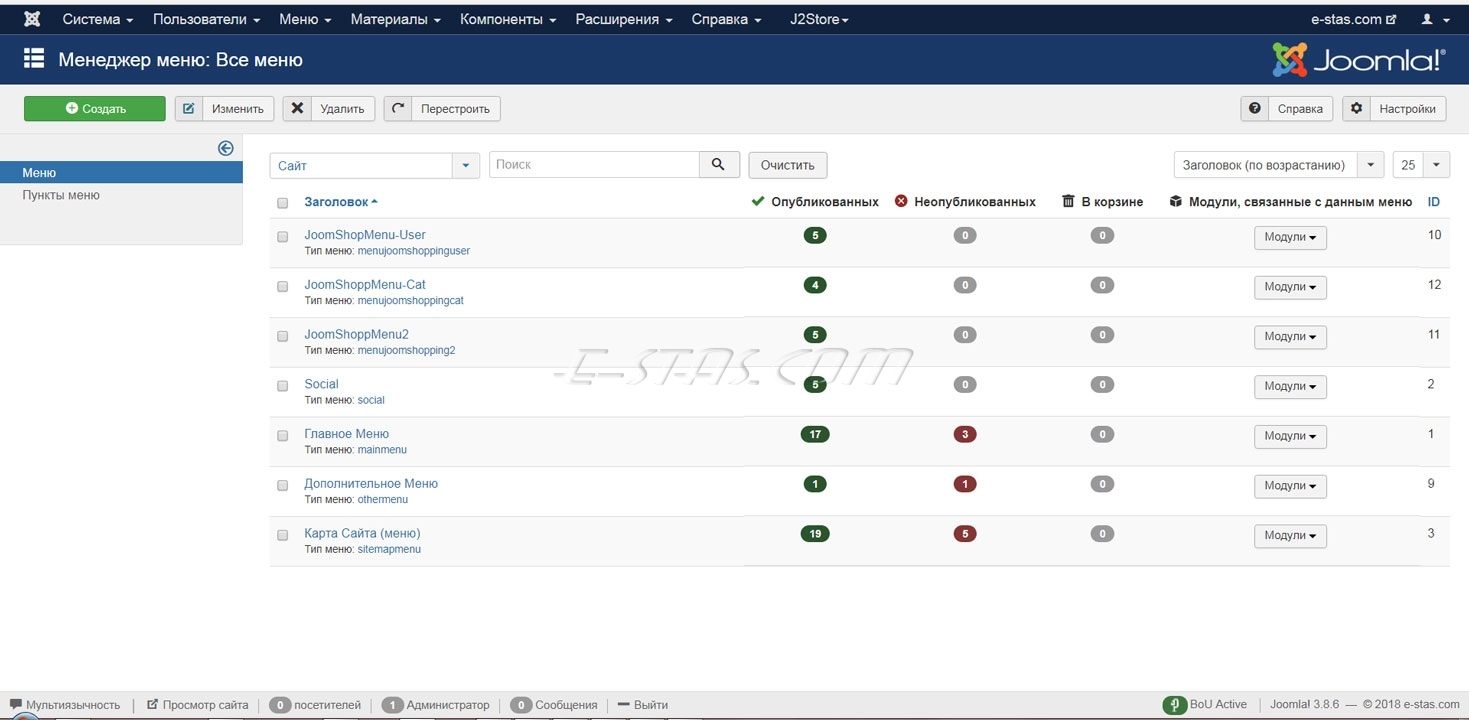Check the Карта Сайта (меню) row checkbox
Image resolution: width=1469 pixels, height=720 pixels.
pyautogui.click(x=282, y=535)
